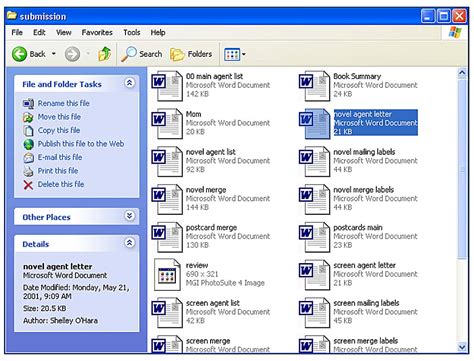The image size is (474, 361).
Task: Click the 'novel agent letter' file name
Action: click(363, 114)
